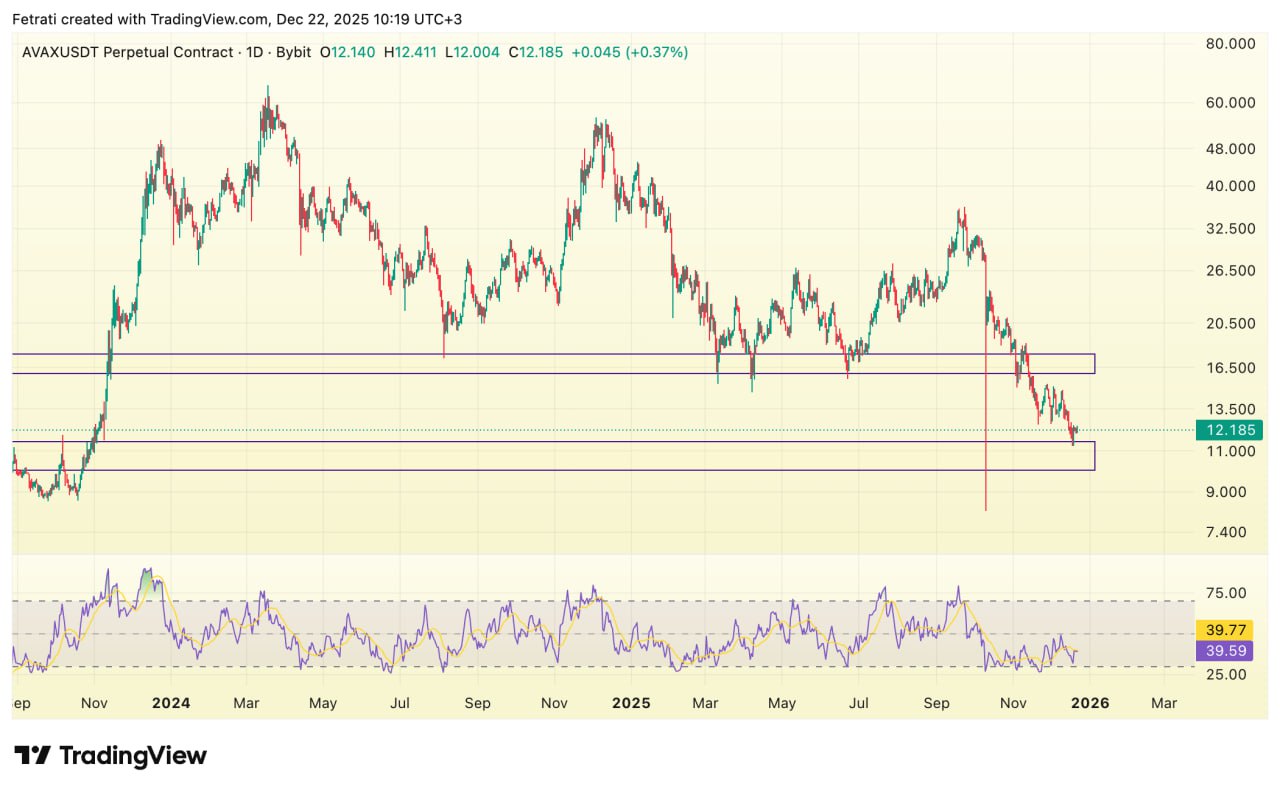Click the low value L12.004
Image resolution: width=1280 pixels, height=792 pixels.
pyautogui.click(x=473, y=52)
